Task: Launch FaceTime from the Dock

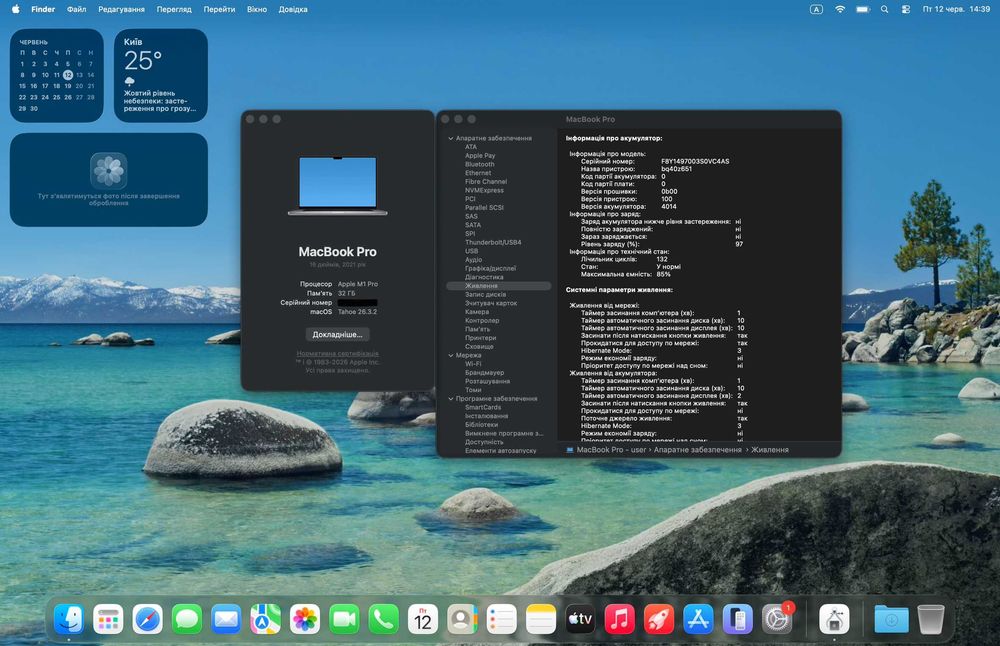Action: click(344, 619)
